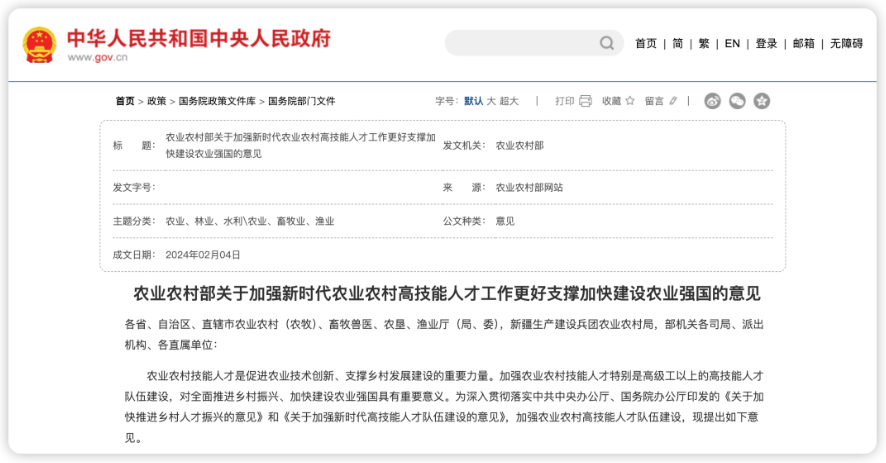
Task: Share to Qzone star icon
Action: click(762, 101)
